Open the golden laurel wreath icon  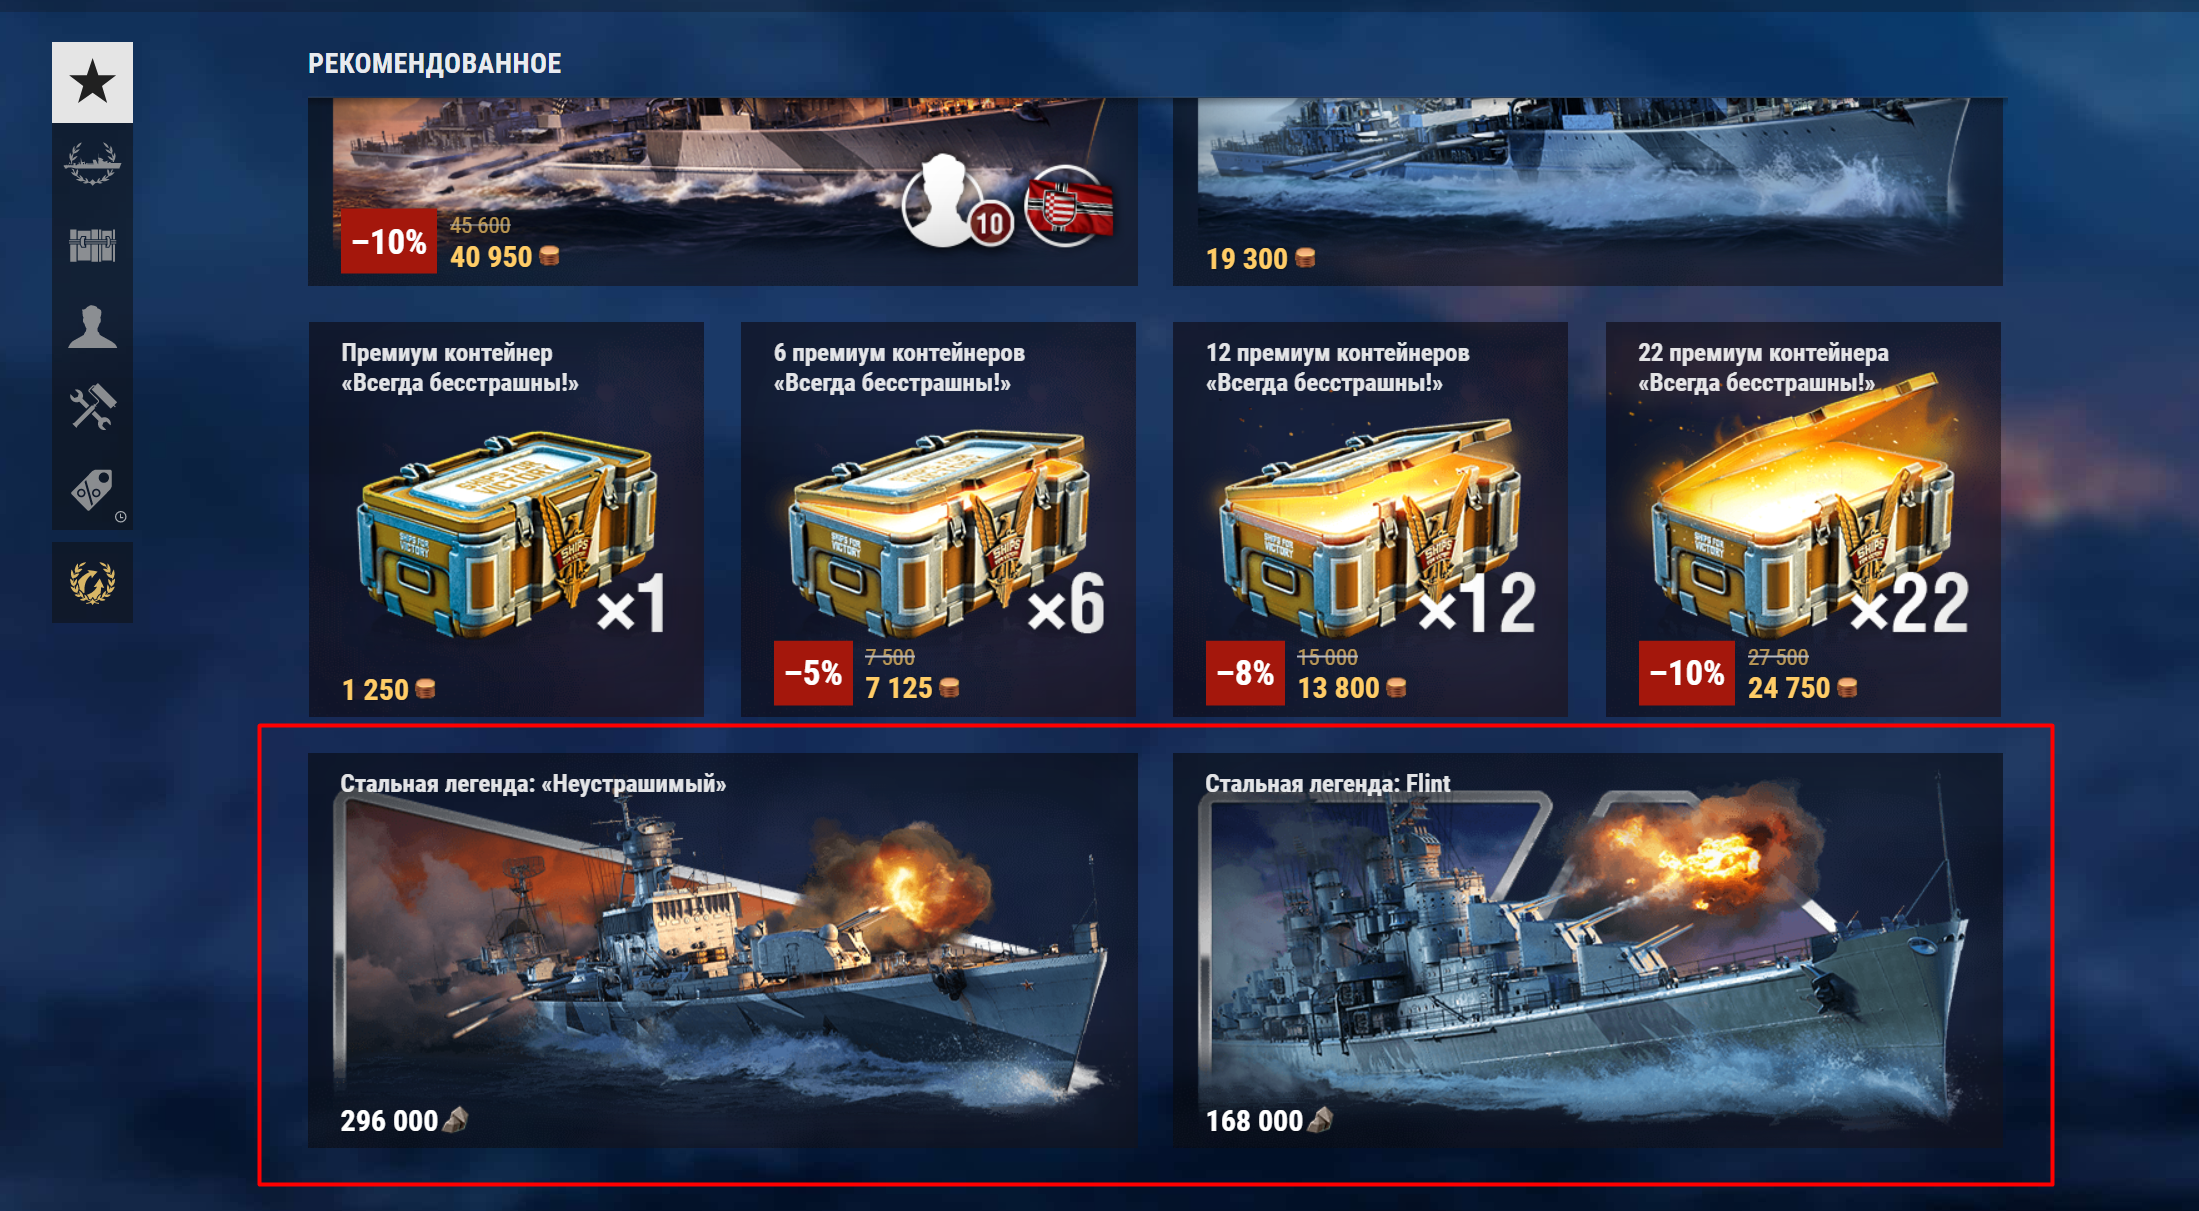tap(92, 582)
